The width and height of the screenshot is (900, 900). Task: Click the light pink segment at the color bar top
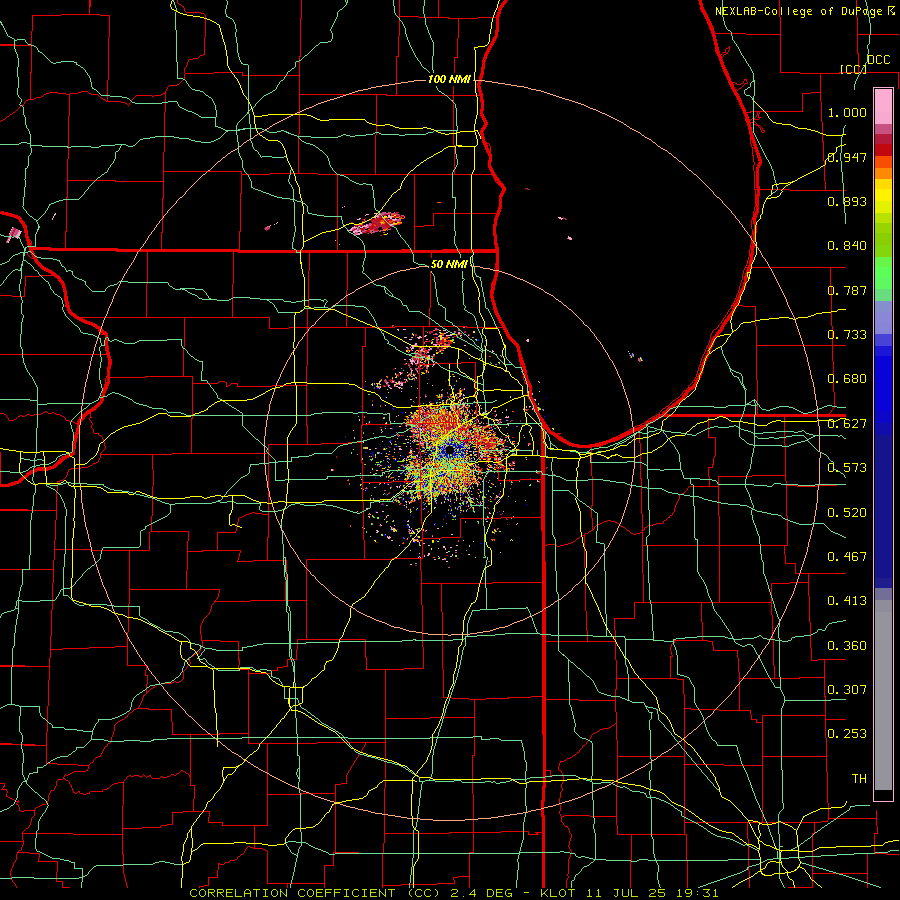[x=883, y=106]
